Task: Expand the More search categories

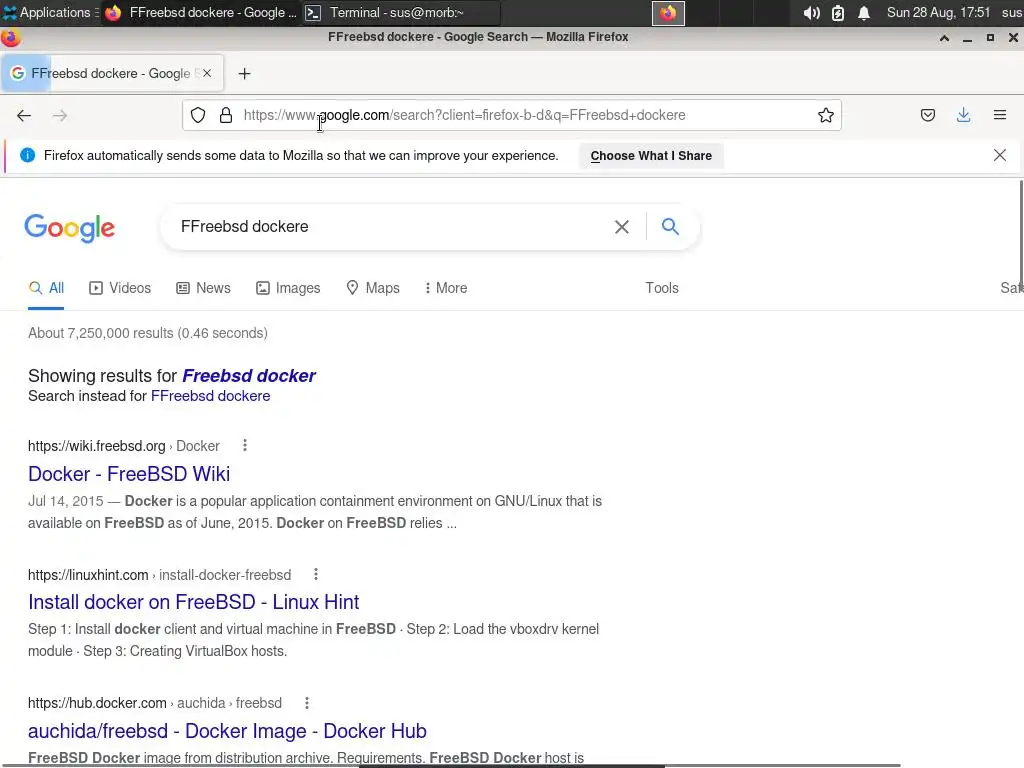Action: point(446,288)
